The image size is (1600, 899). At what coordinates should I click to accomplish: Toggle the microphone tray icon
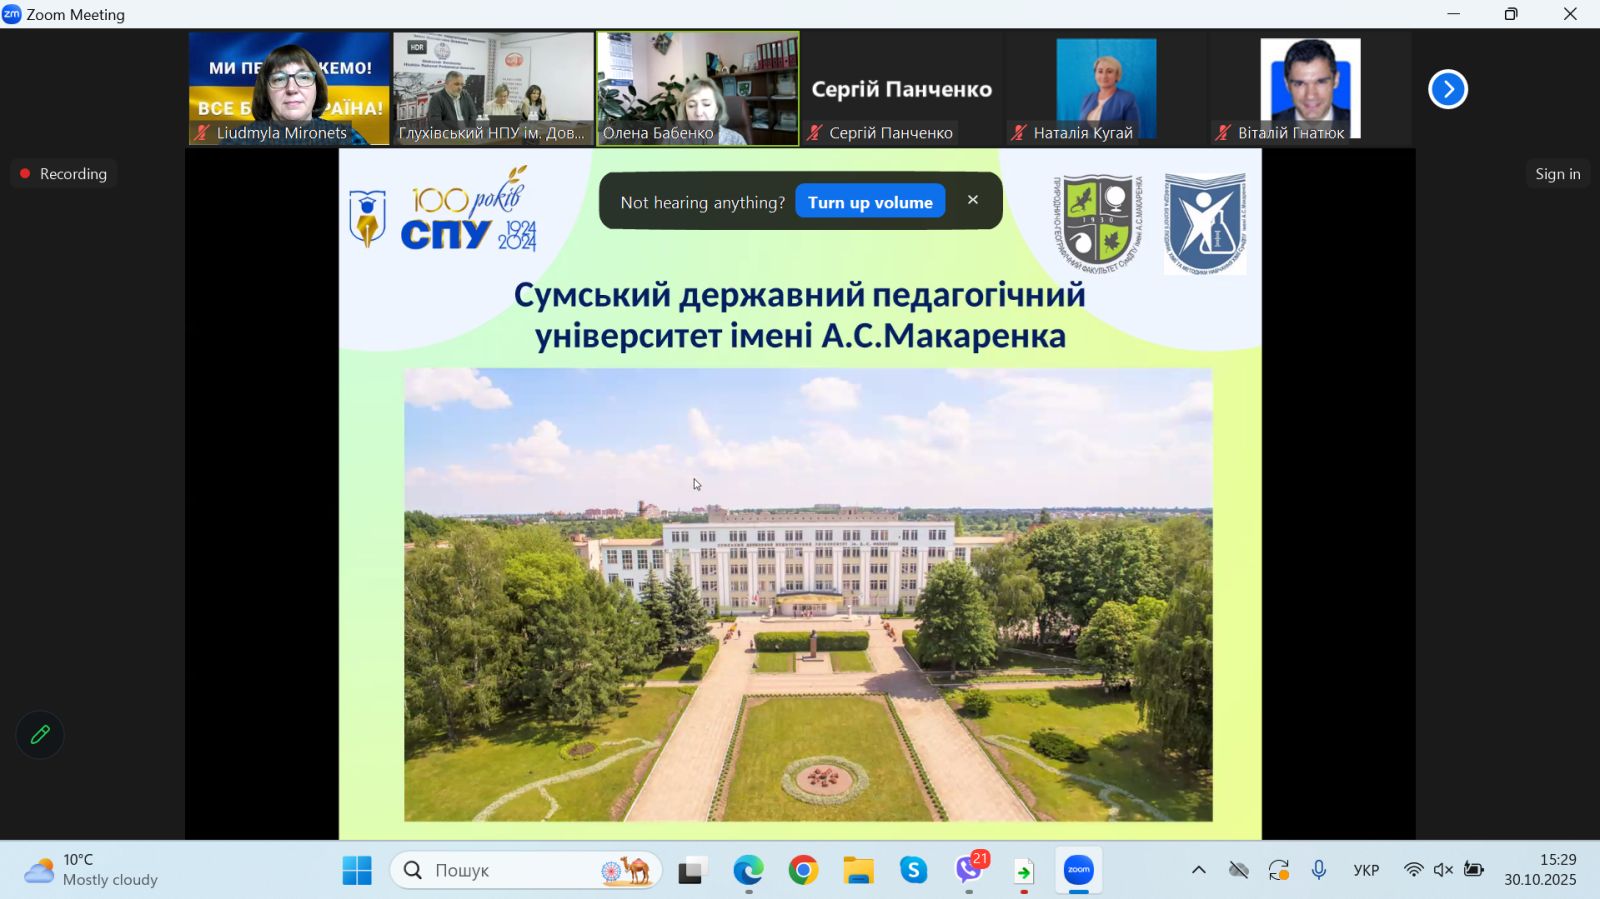pos(1319,870)
